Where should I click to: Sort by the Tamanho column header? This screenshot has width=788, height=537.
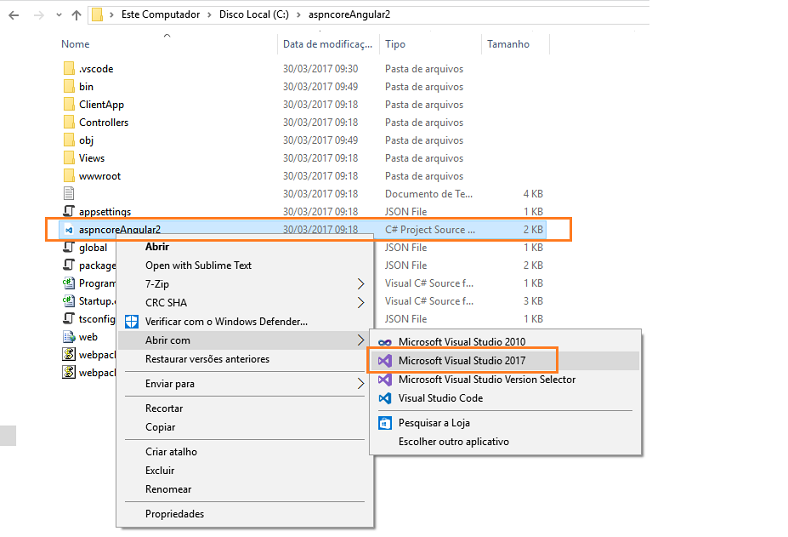click(508, 44)
